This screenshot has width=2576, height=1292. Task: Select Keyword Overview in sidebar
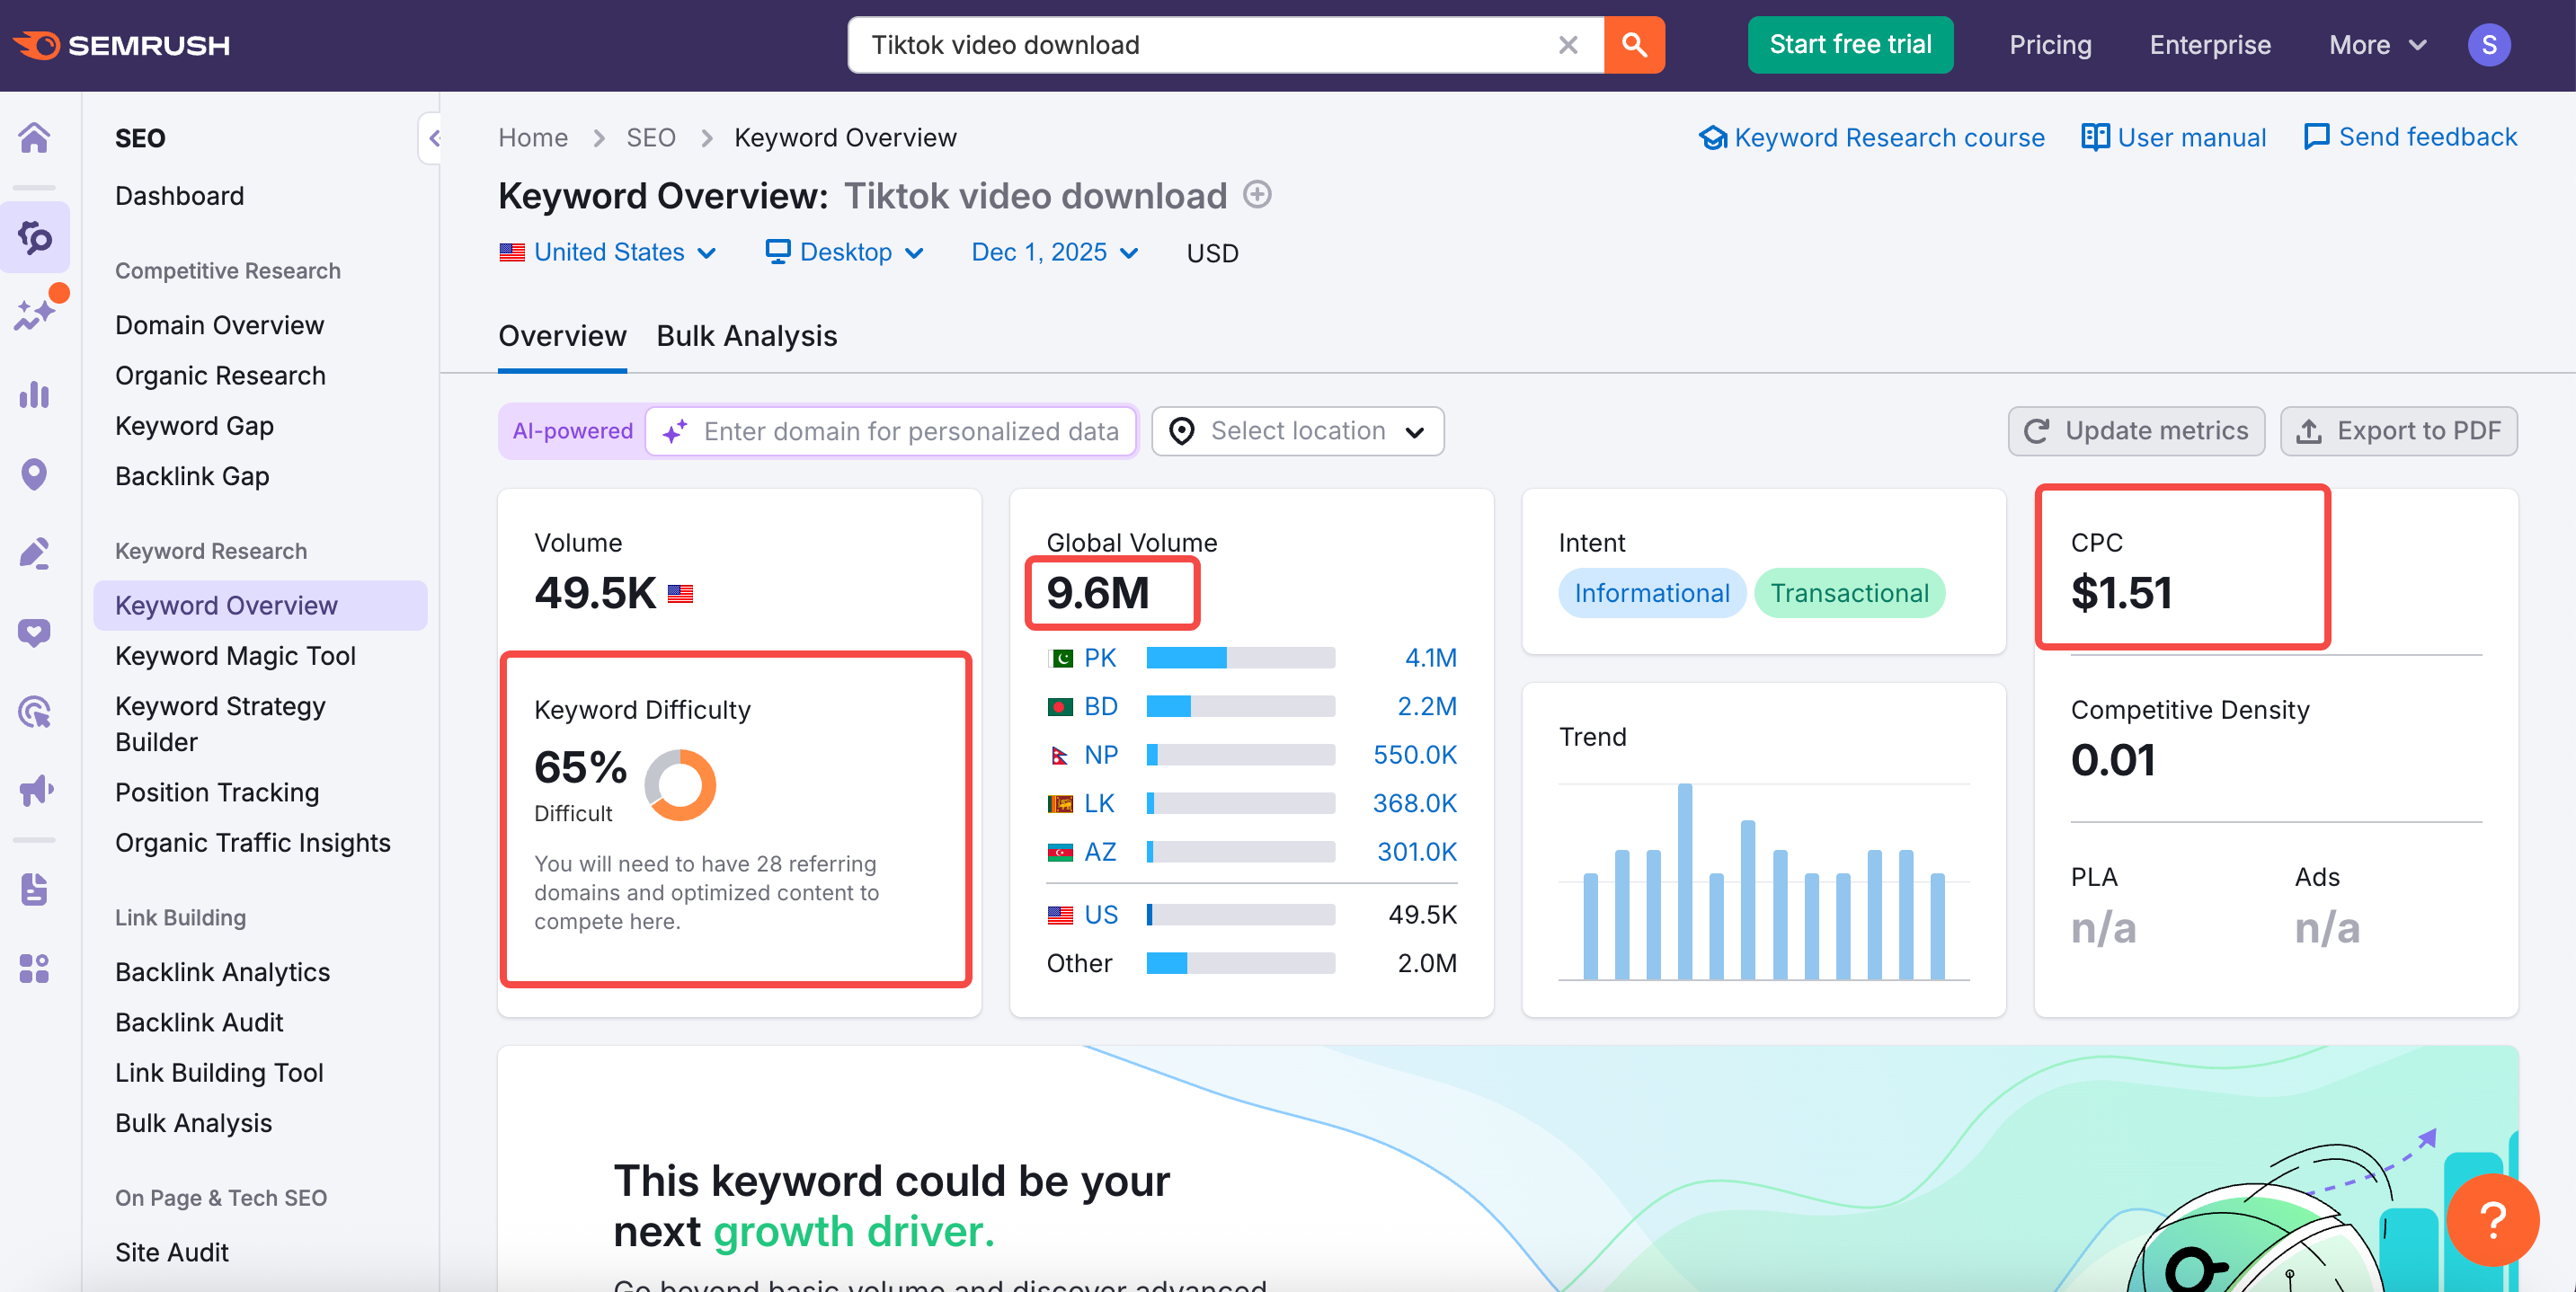pos(260,605)
